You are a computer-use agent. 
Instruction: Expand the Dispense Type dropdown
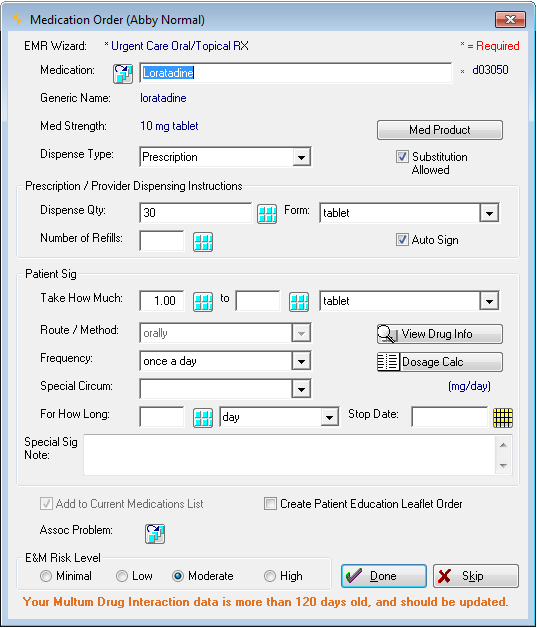click(302, 157)
